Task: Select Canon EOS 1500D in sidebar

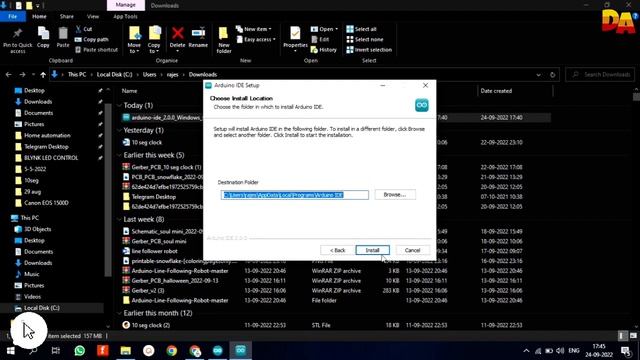Action: click(46, 203)
